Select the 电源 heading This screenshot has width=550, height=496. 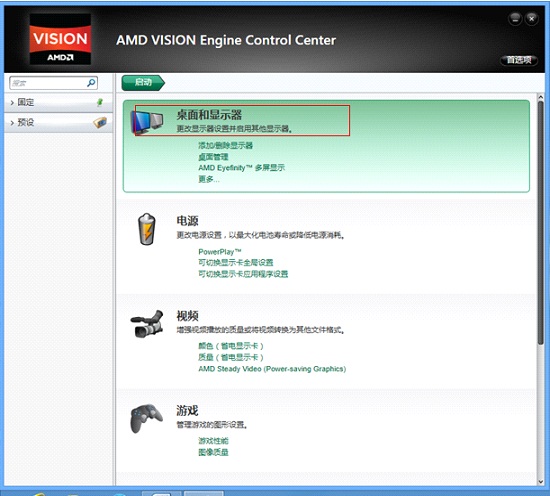click(x=187, y=221)
